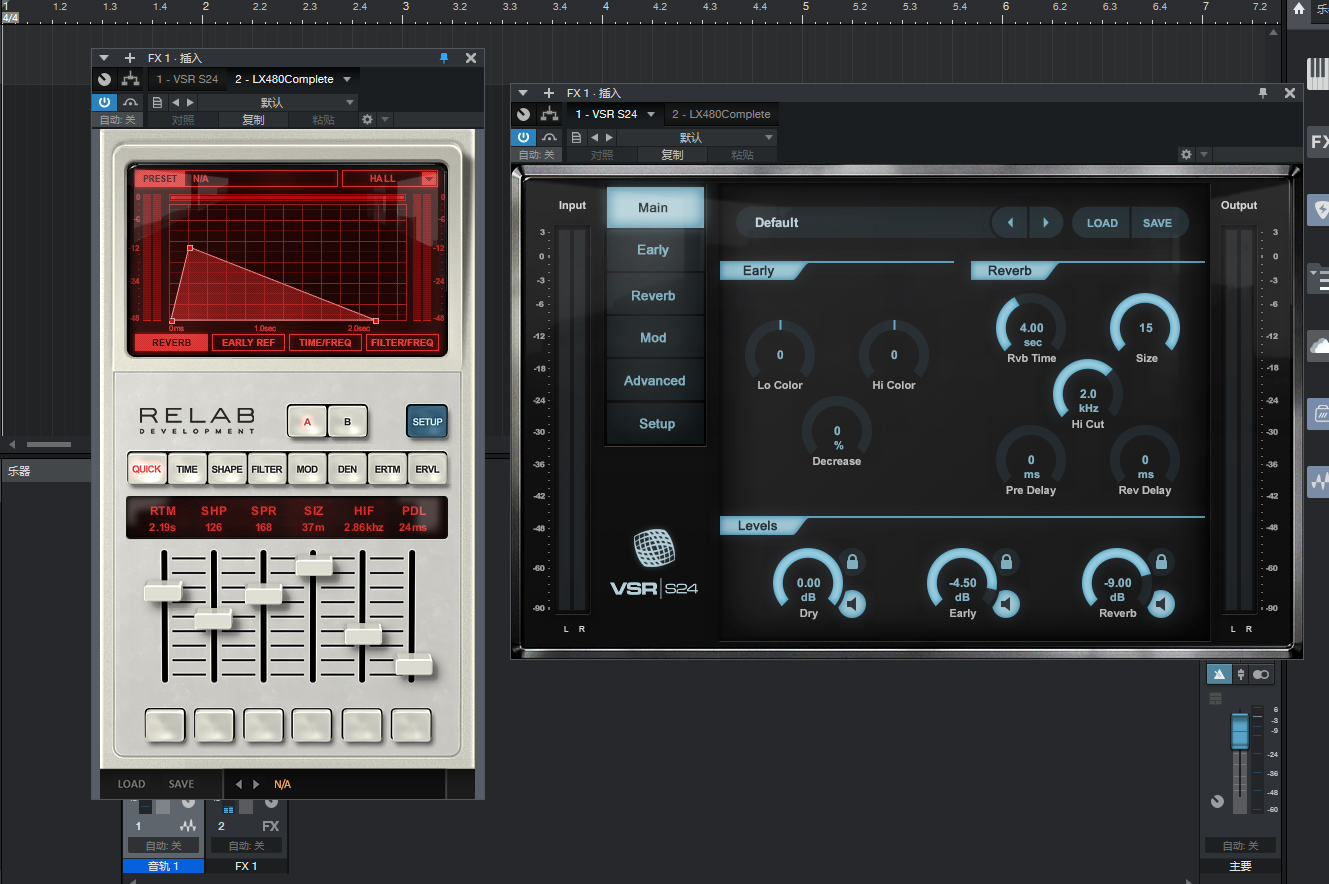
Task: Toggle the VSR S24 plugin power button
Action: coord(523,137)
